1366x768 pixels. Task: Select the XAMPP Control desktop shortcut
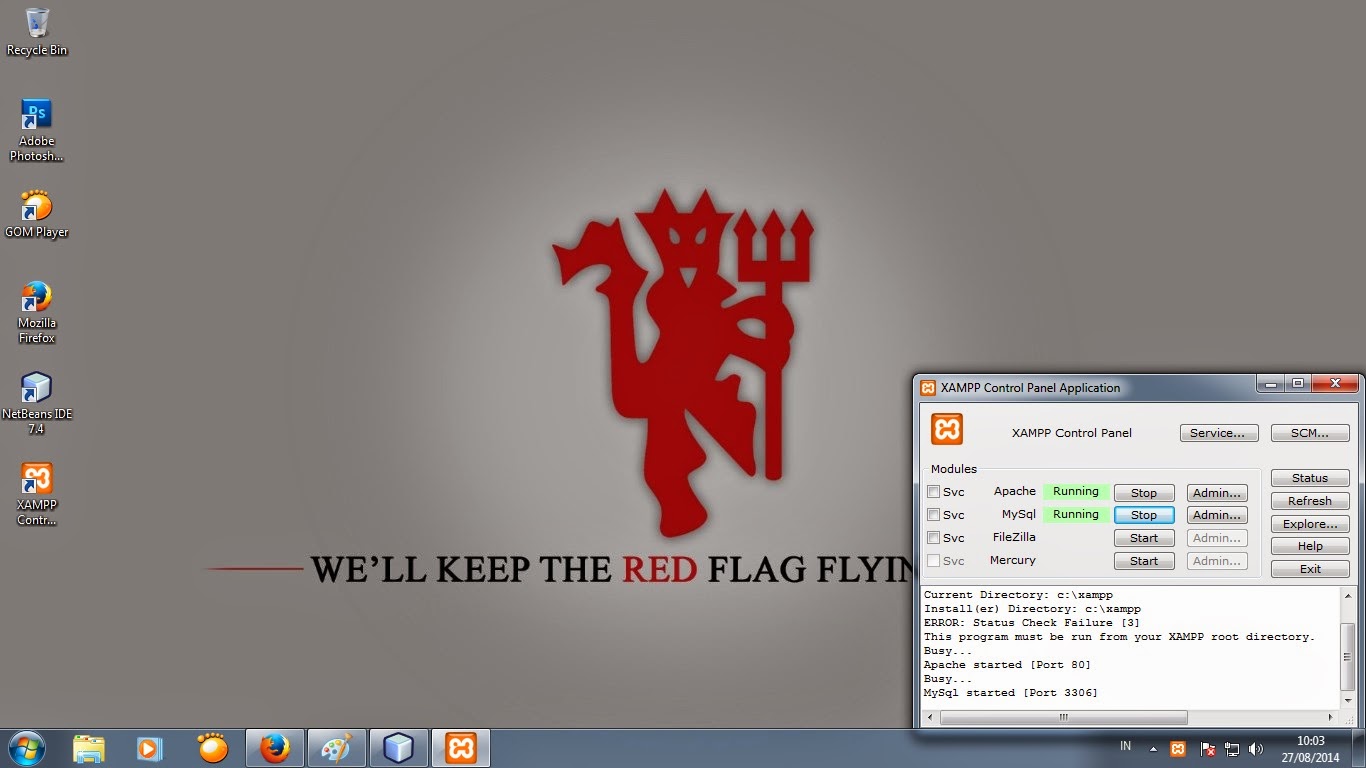pyautogui.click(x=37, y=494)
